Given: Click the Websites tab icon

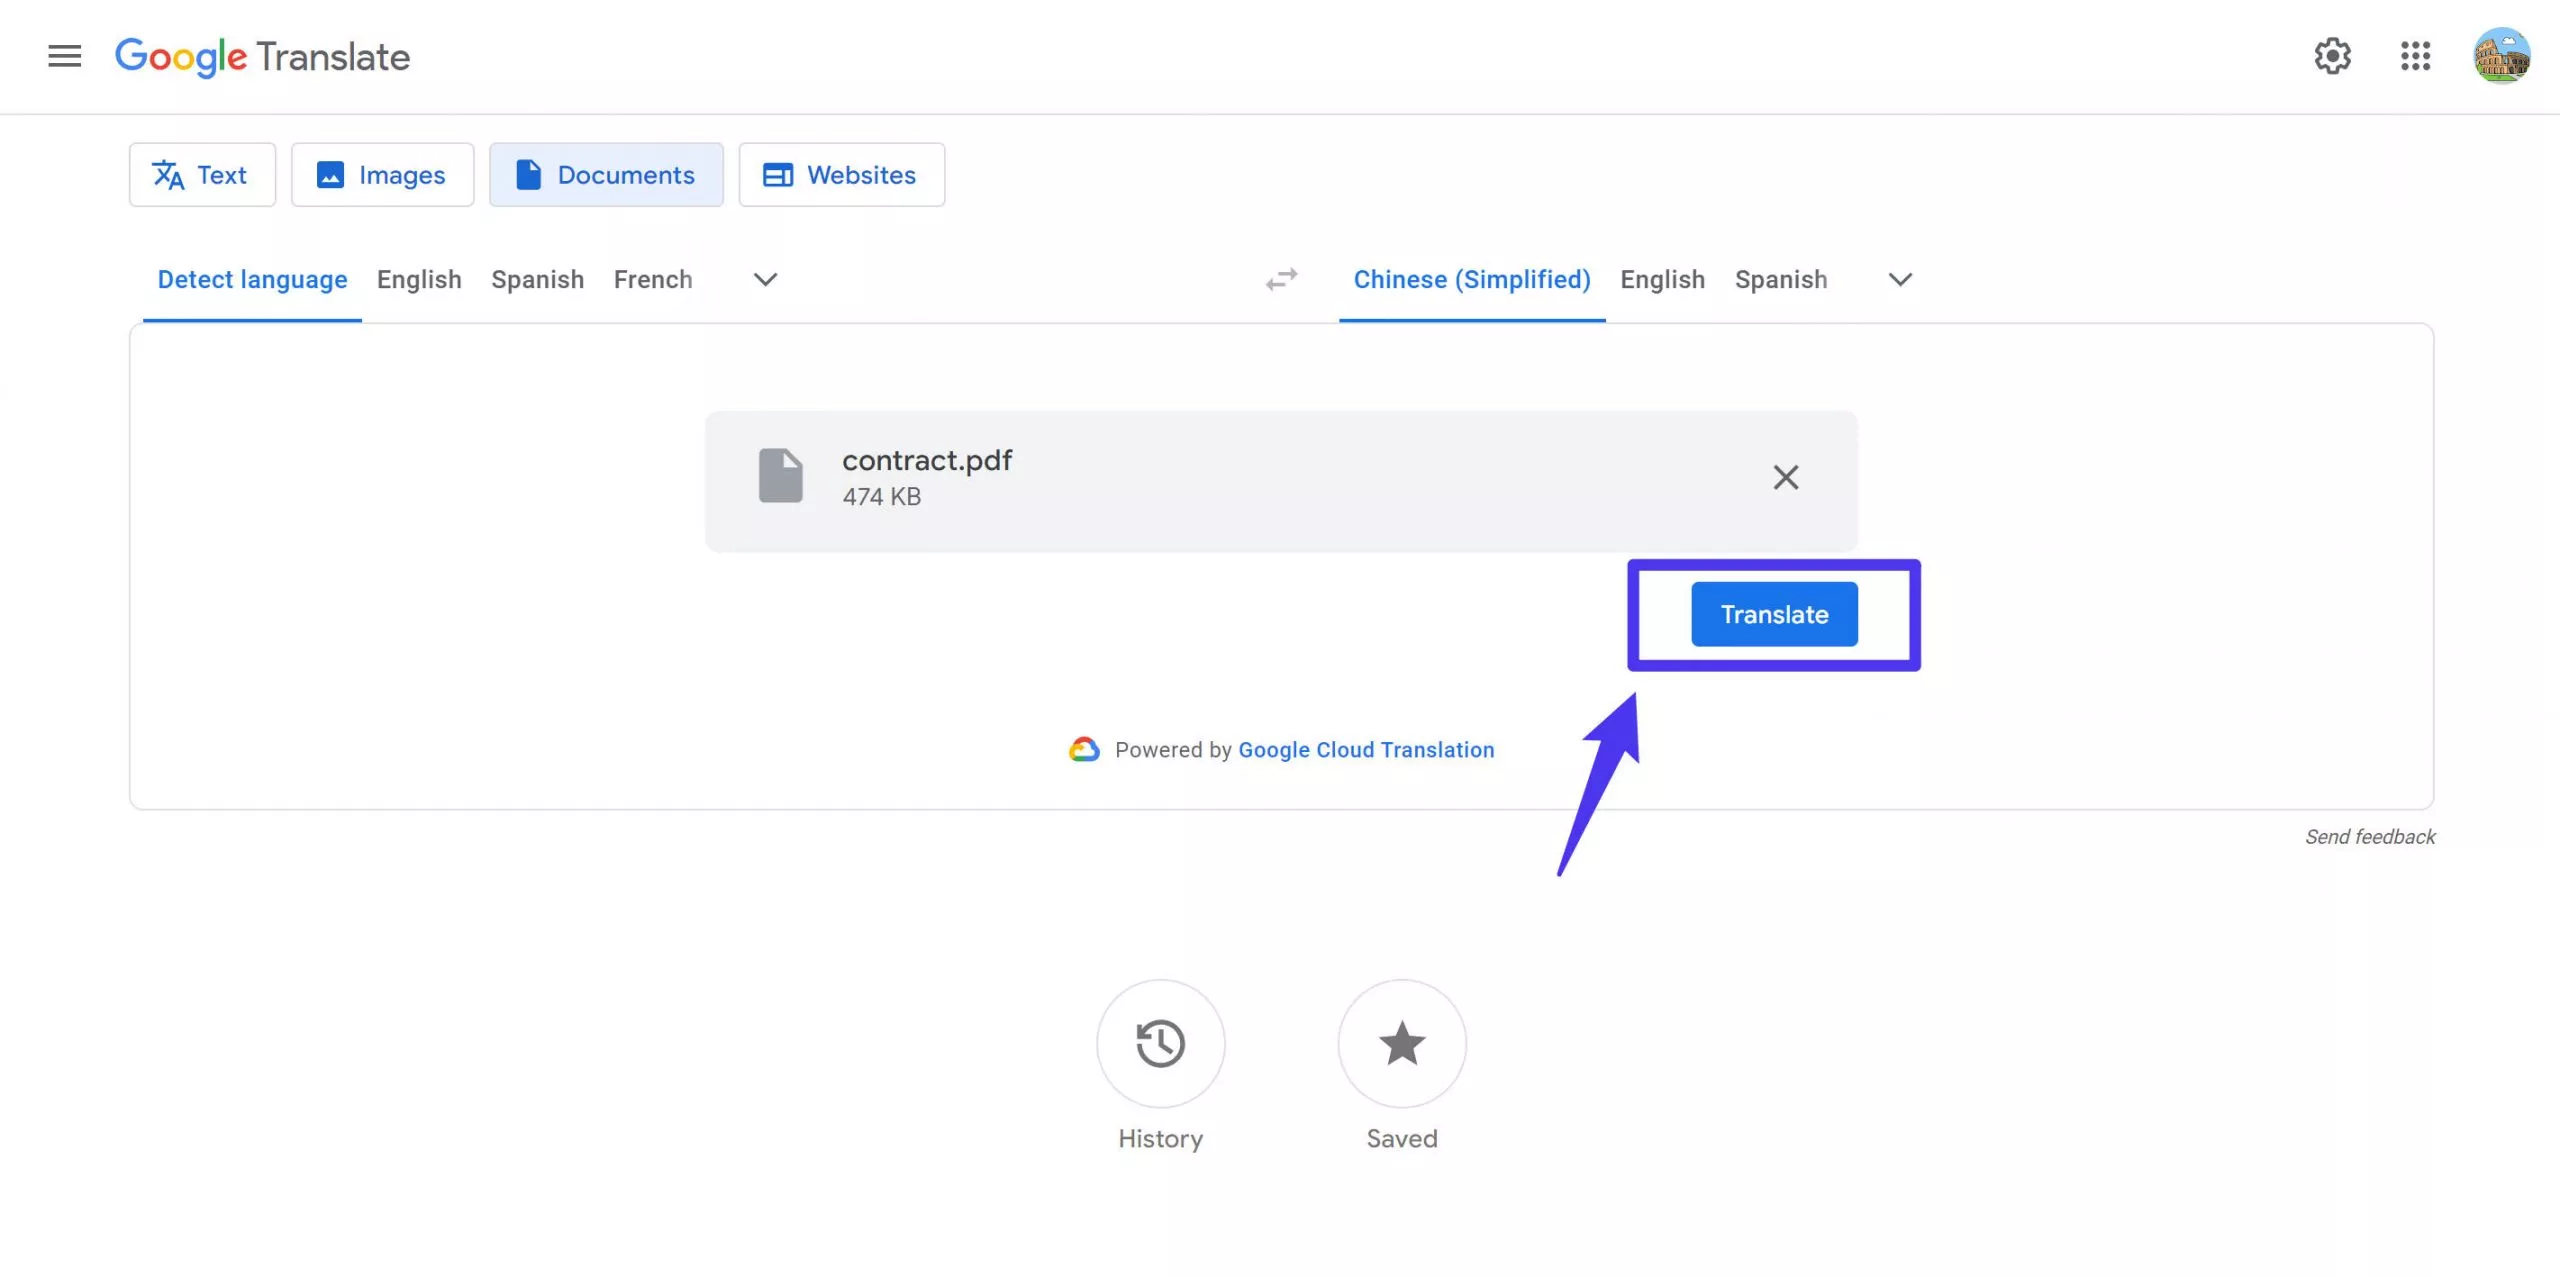Looking at the screenshot, I should (777, 175).
